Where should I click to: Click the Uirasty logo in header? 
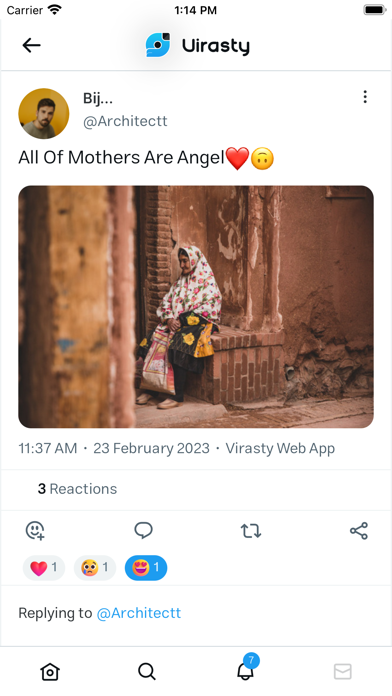click(198, 45)
